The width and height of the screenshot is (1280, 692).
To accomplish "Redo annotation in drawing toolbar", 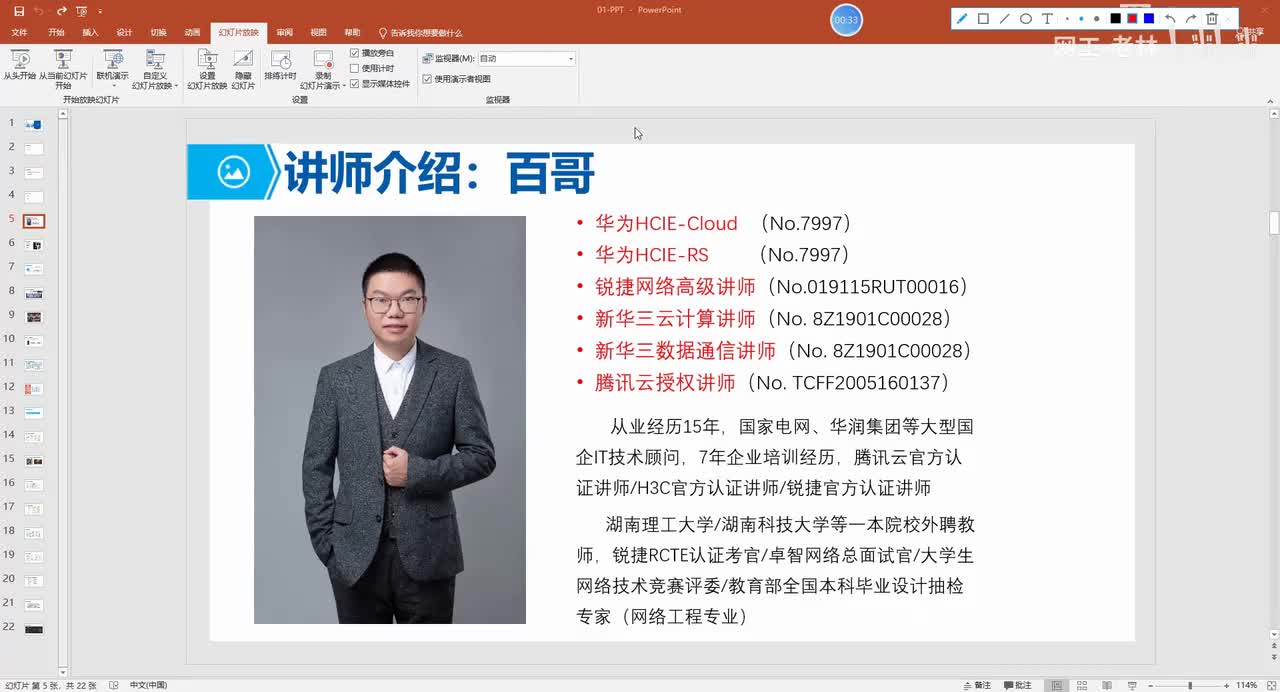I will [x=1190, y=18].
